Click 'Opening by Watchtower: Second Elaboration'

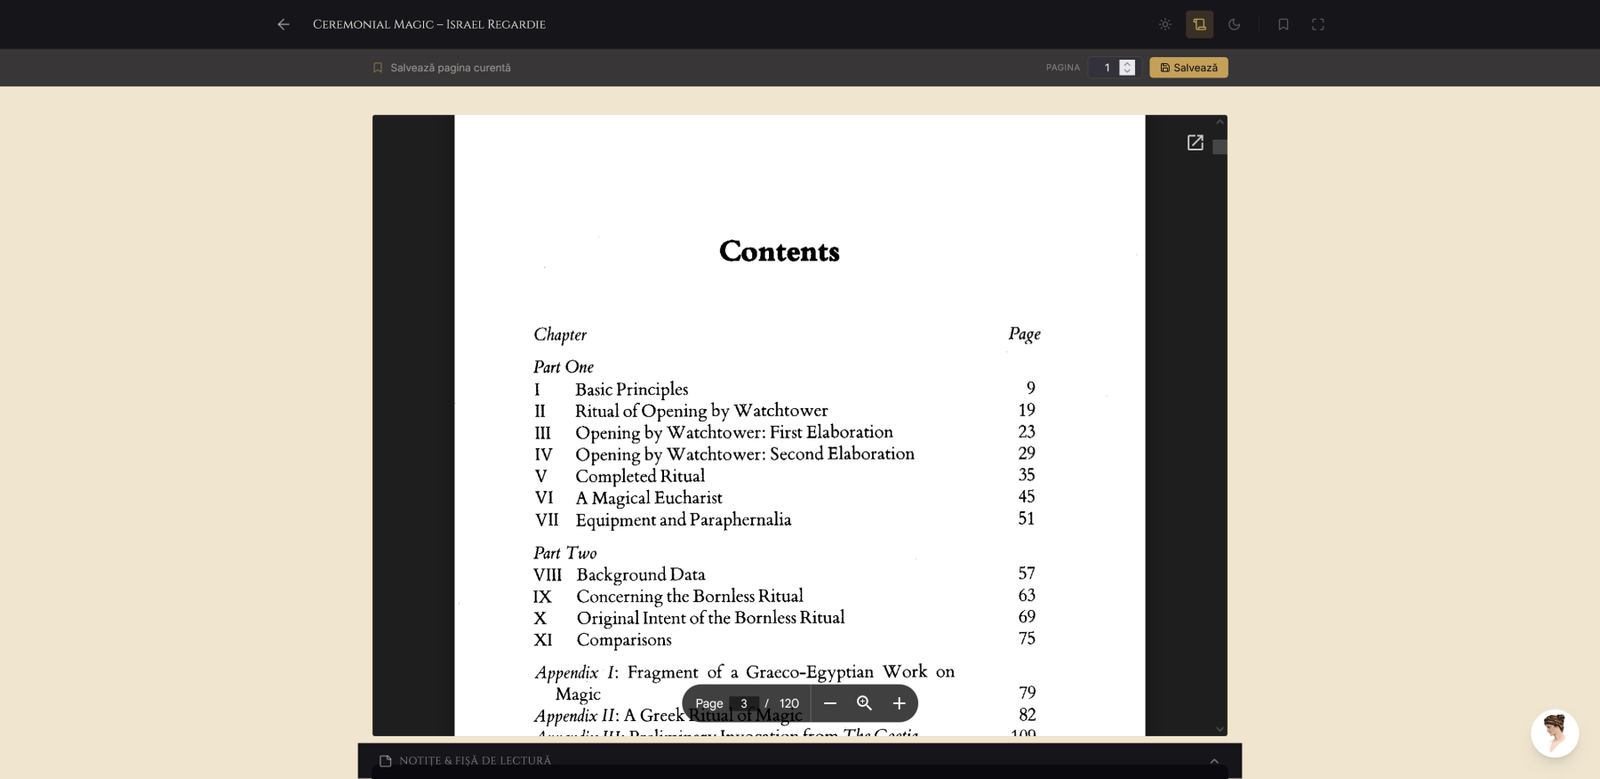(x=745, y=455)
